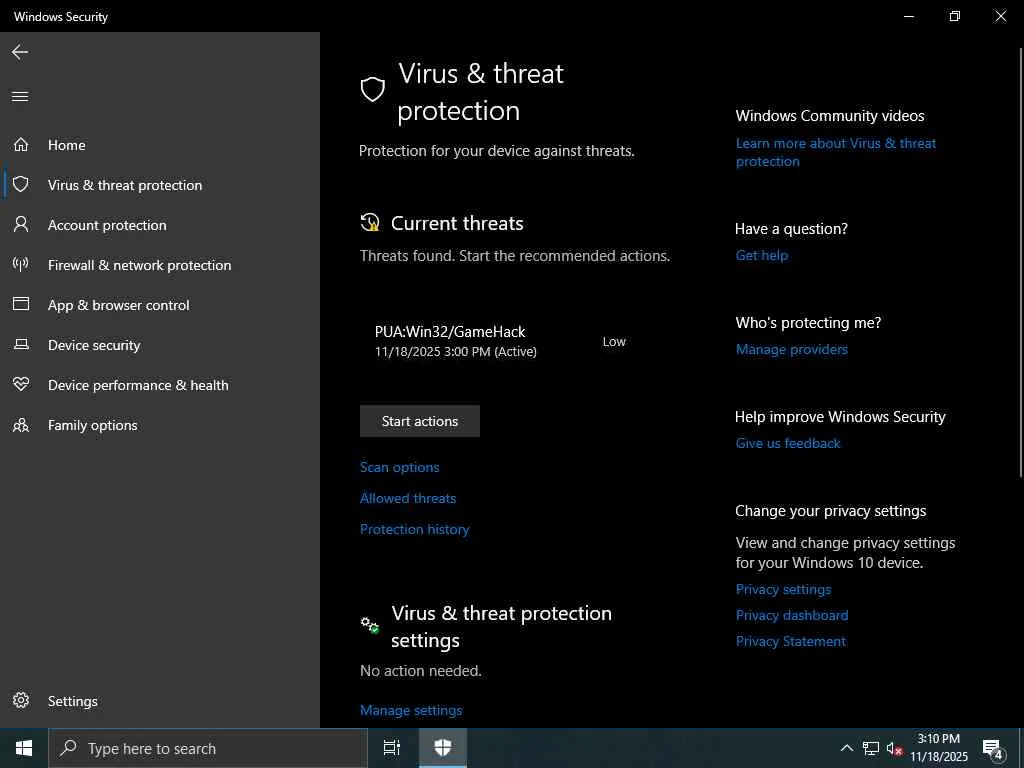This screenshot has width=1024, height=768.
Task: Click the Firewall & network protection icon
Action: coord(21,265)
